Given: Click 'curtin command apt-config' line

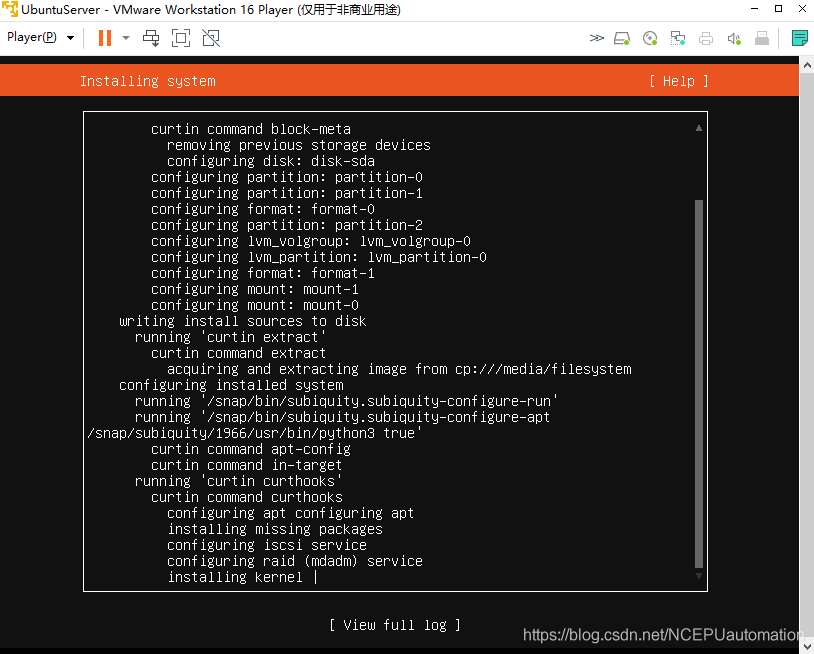Looking at the screenshot, I should pyautogui.click(x=251, y=449).
